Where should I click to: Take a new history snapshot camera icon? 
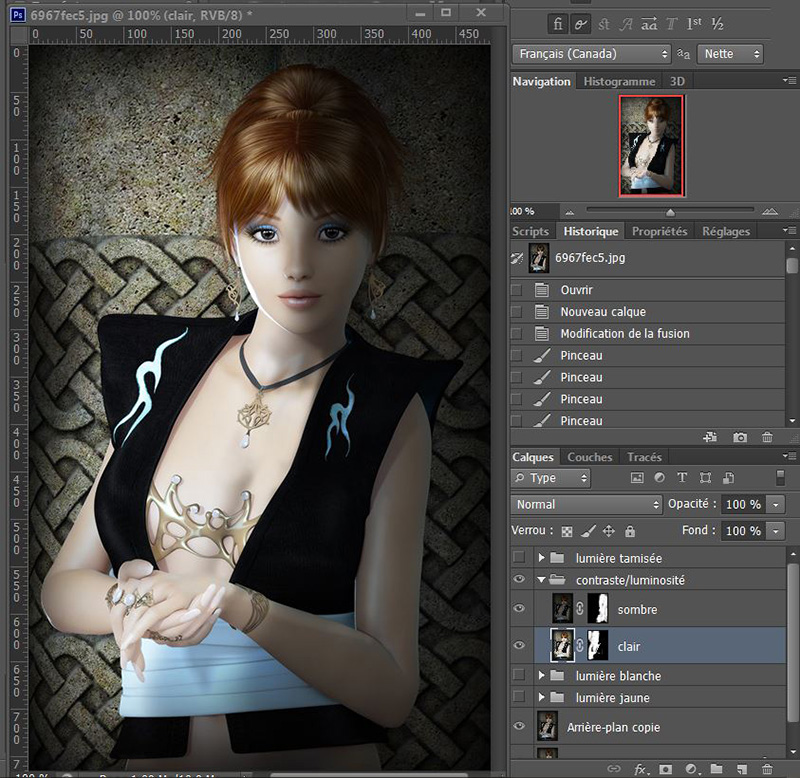pos(740,437)
